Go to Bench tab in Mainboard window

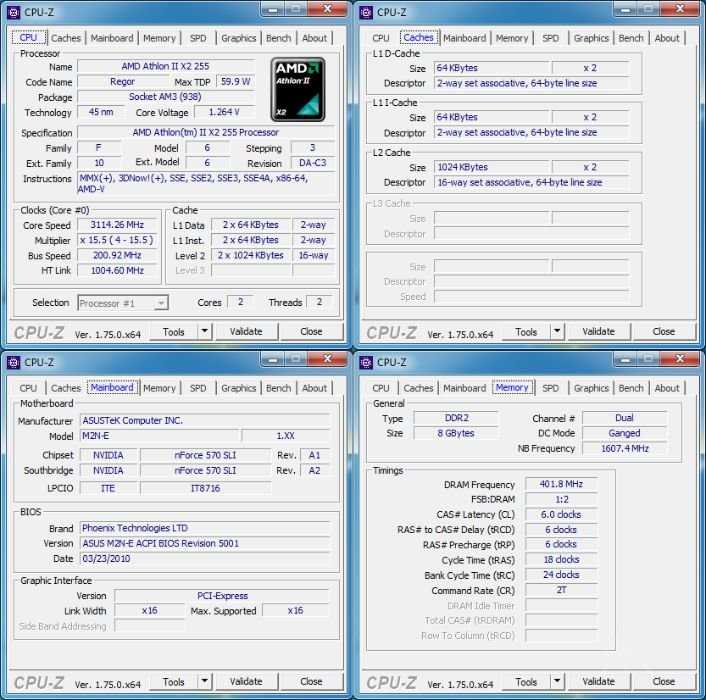click(x=279, y=388)
